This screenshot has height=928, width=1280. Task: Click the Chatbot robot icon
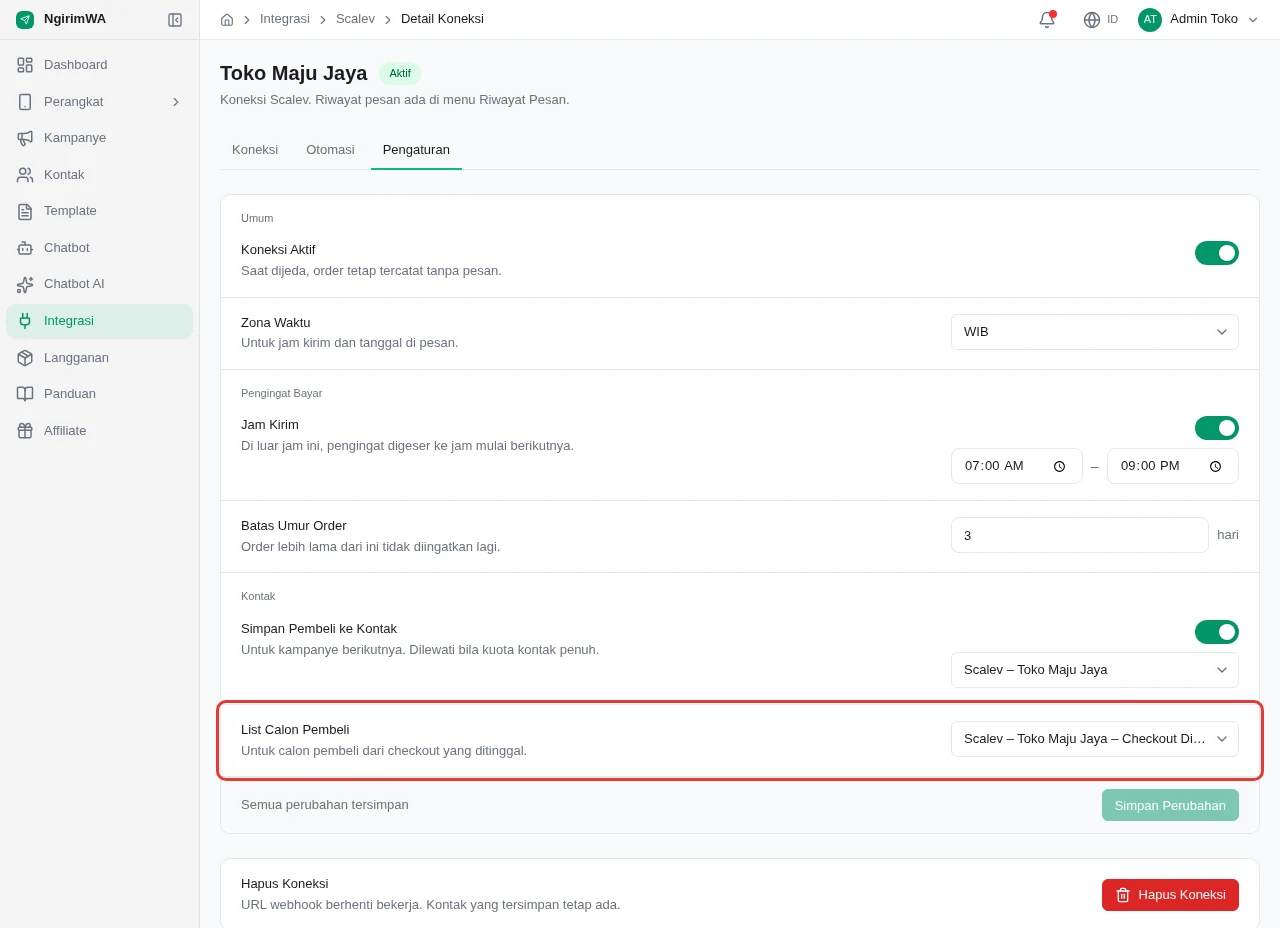click(25, 248)
